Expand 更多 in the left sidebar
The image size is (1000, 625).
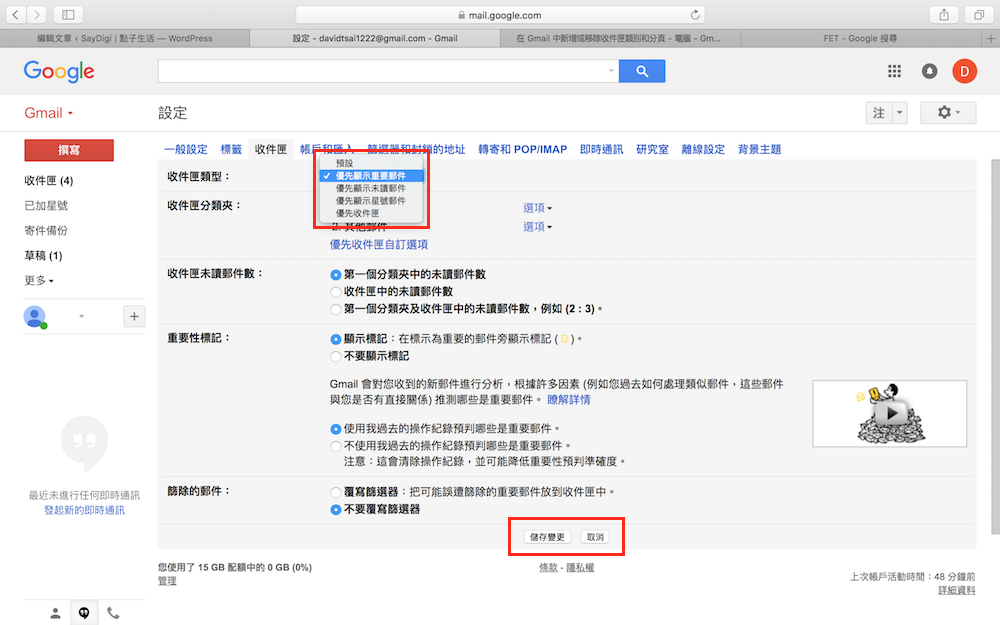point(39,280)
